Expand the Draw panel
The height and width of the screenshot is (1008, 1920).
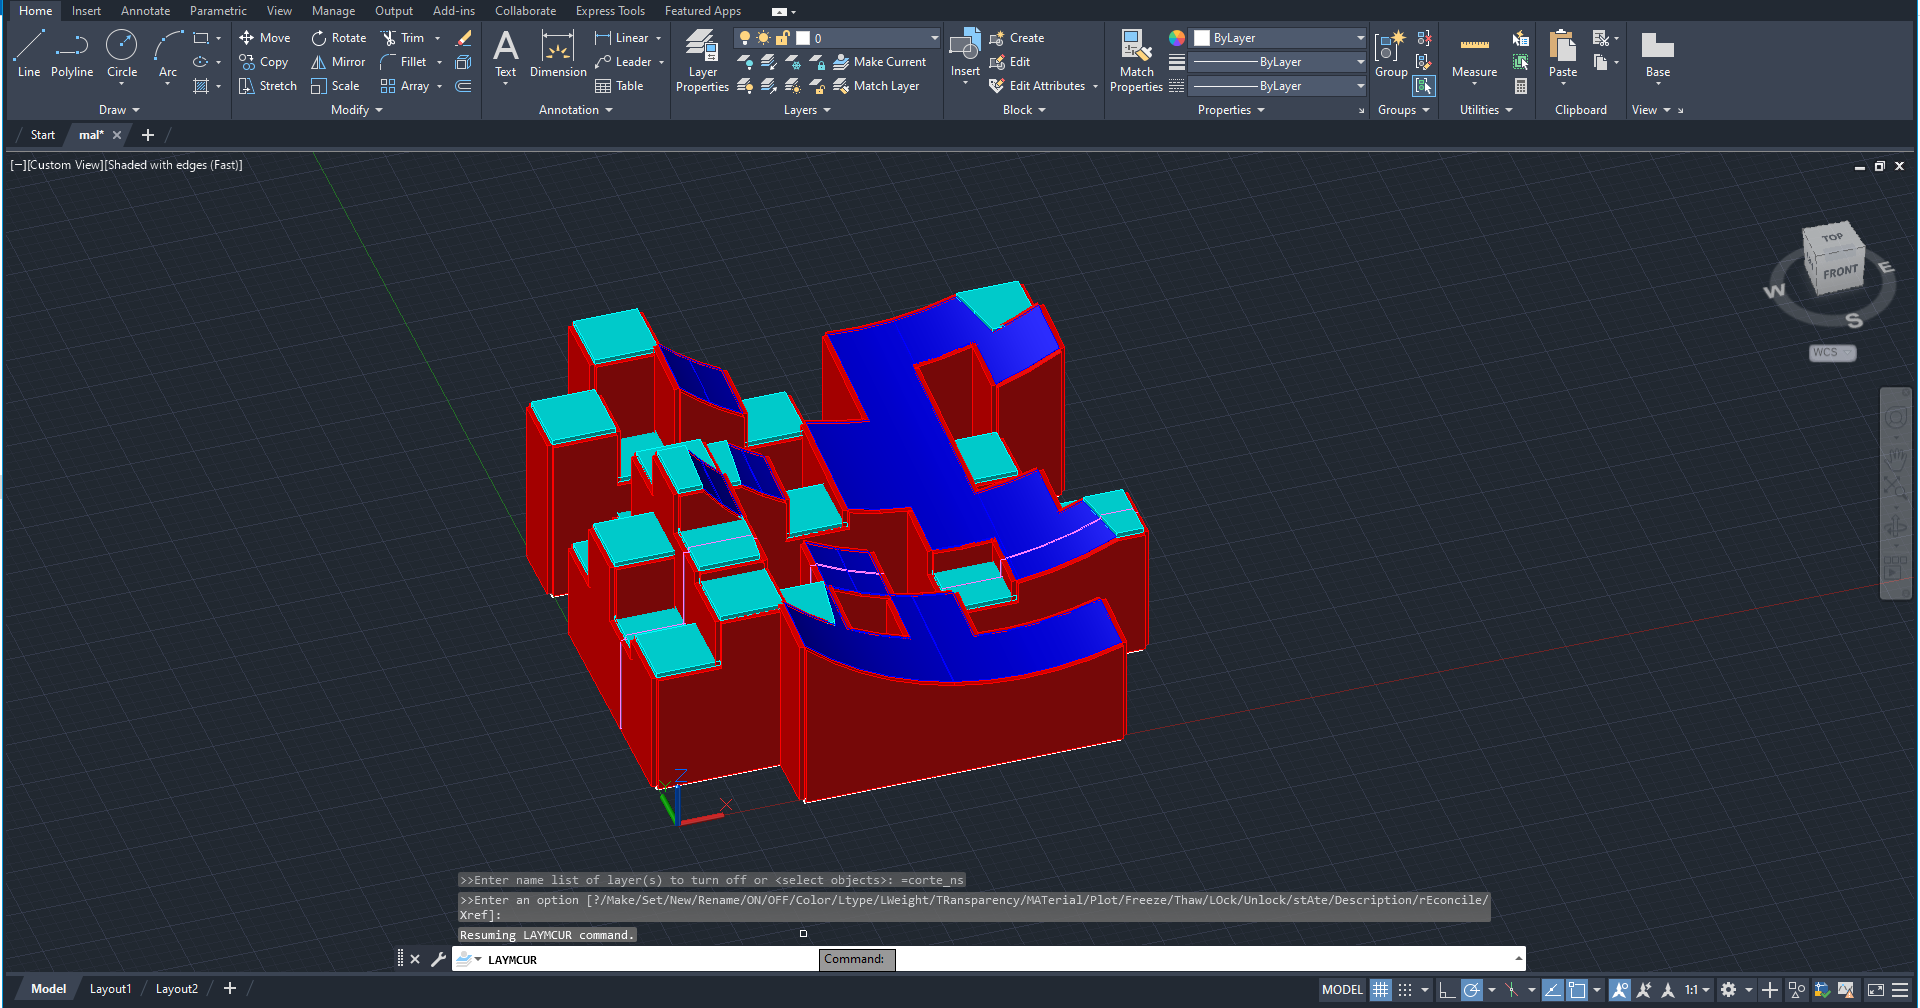coord(119,110)
